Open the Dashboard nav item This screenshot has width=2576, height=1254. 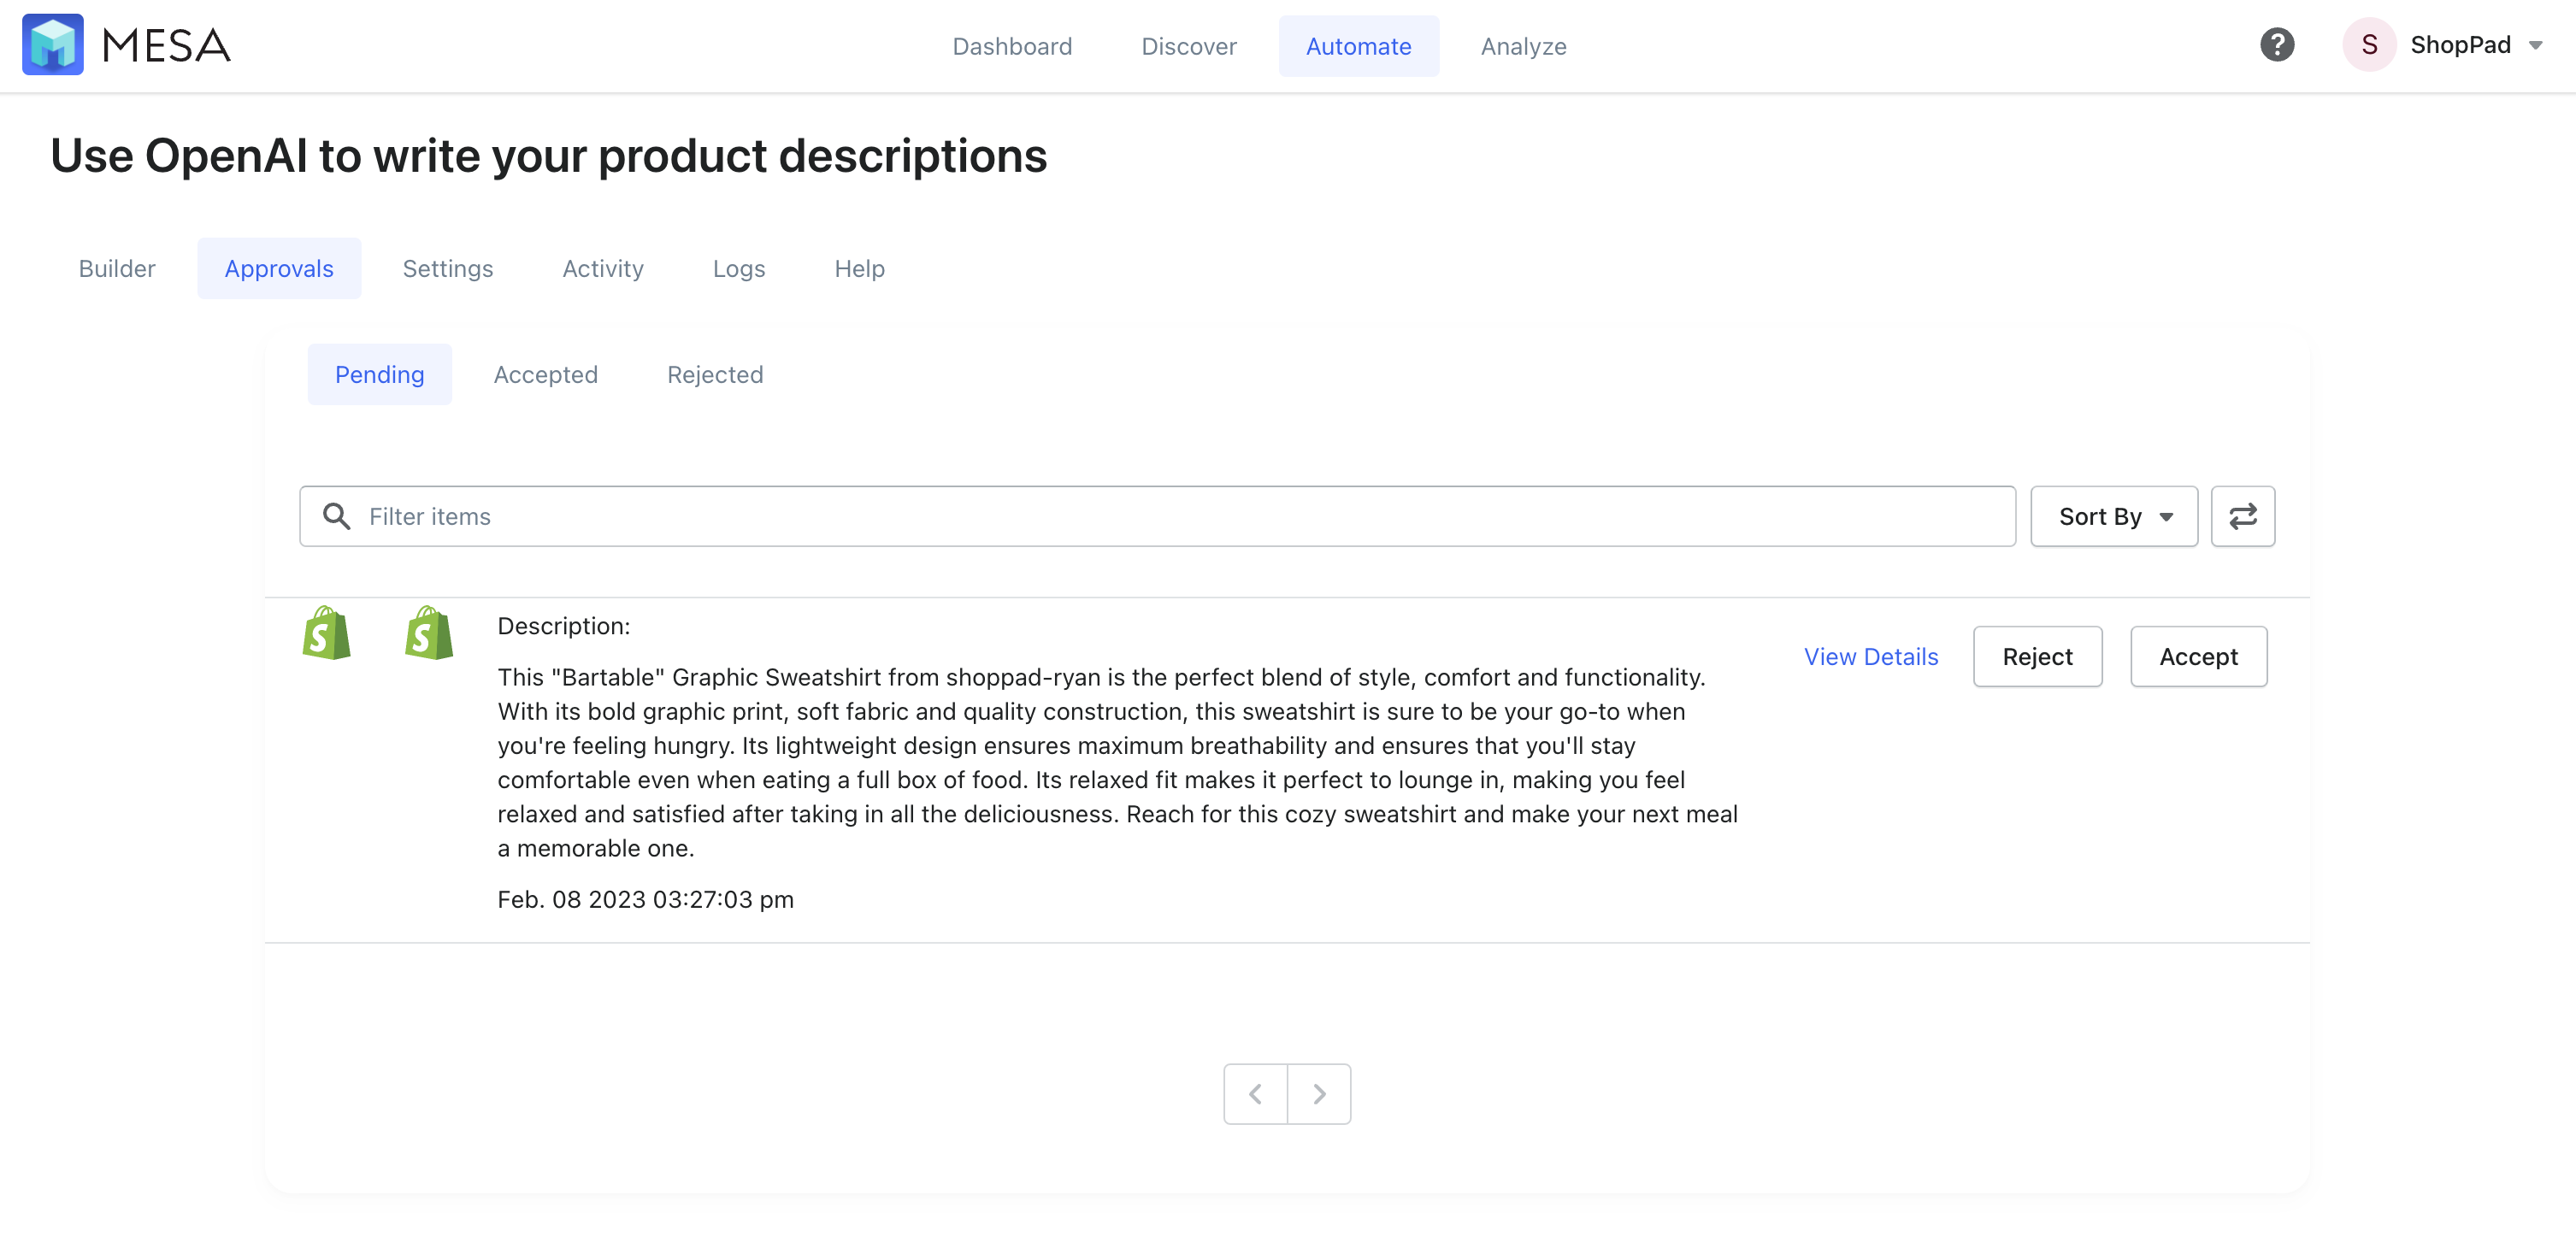[1012, 46]
